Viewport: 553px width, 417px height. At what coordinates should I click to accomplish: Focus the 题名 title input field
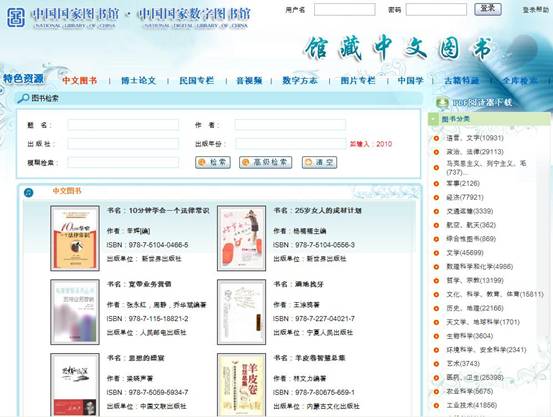(x=123, y=125)
